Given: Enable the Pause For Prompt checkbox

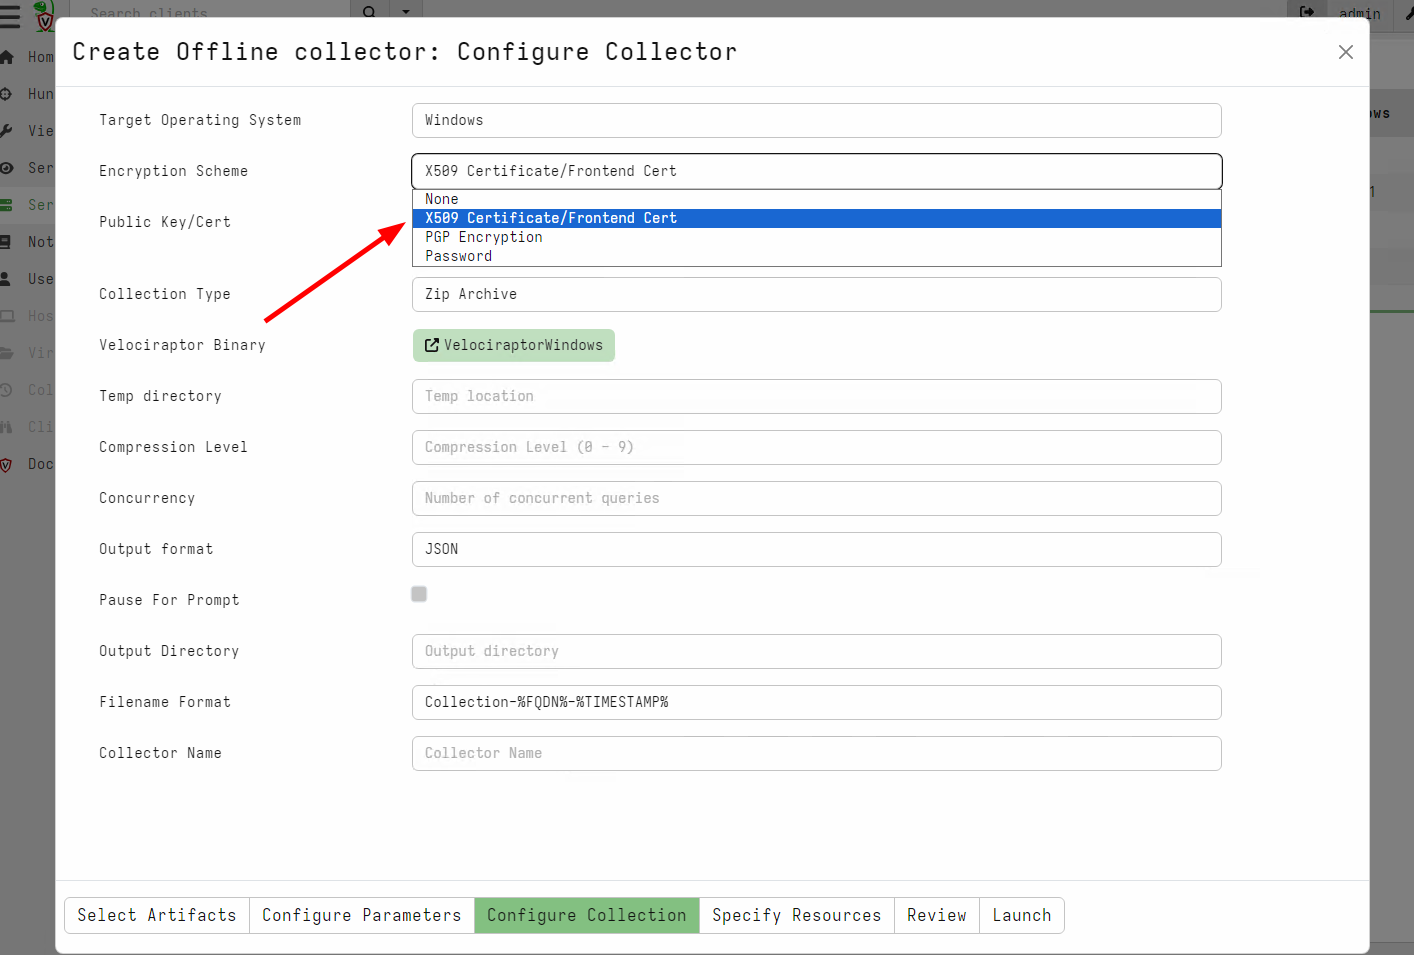Looking at the screenshot, I should click(x=419, y=593).
